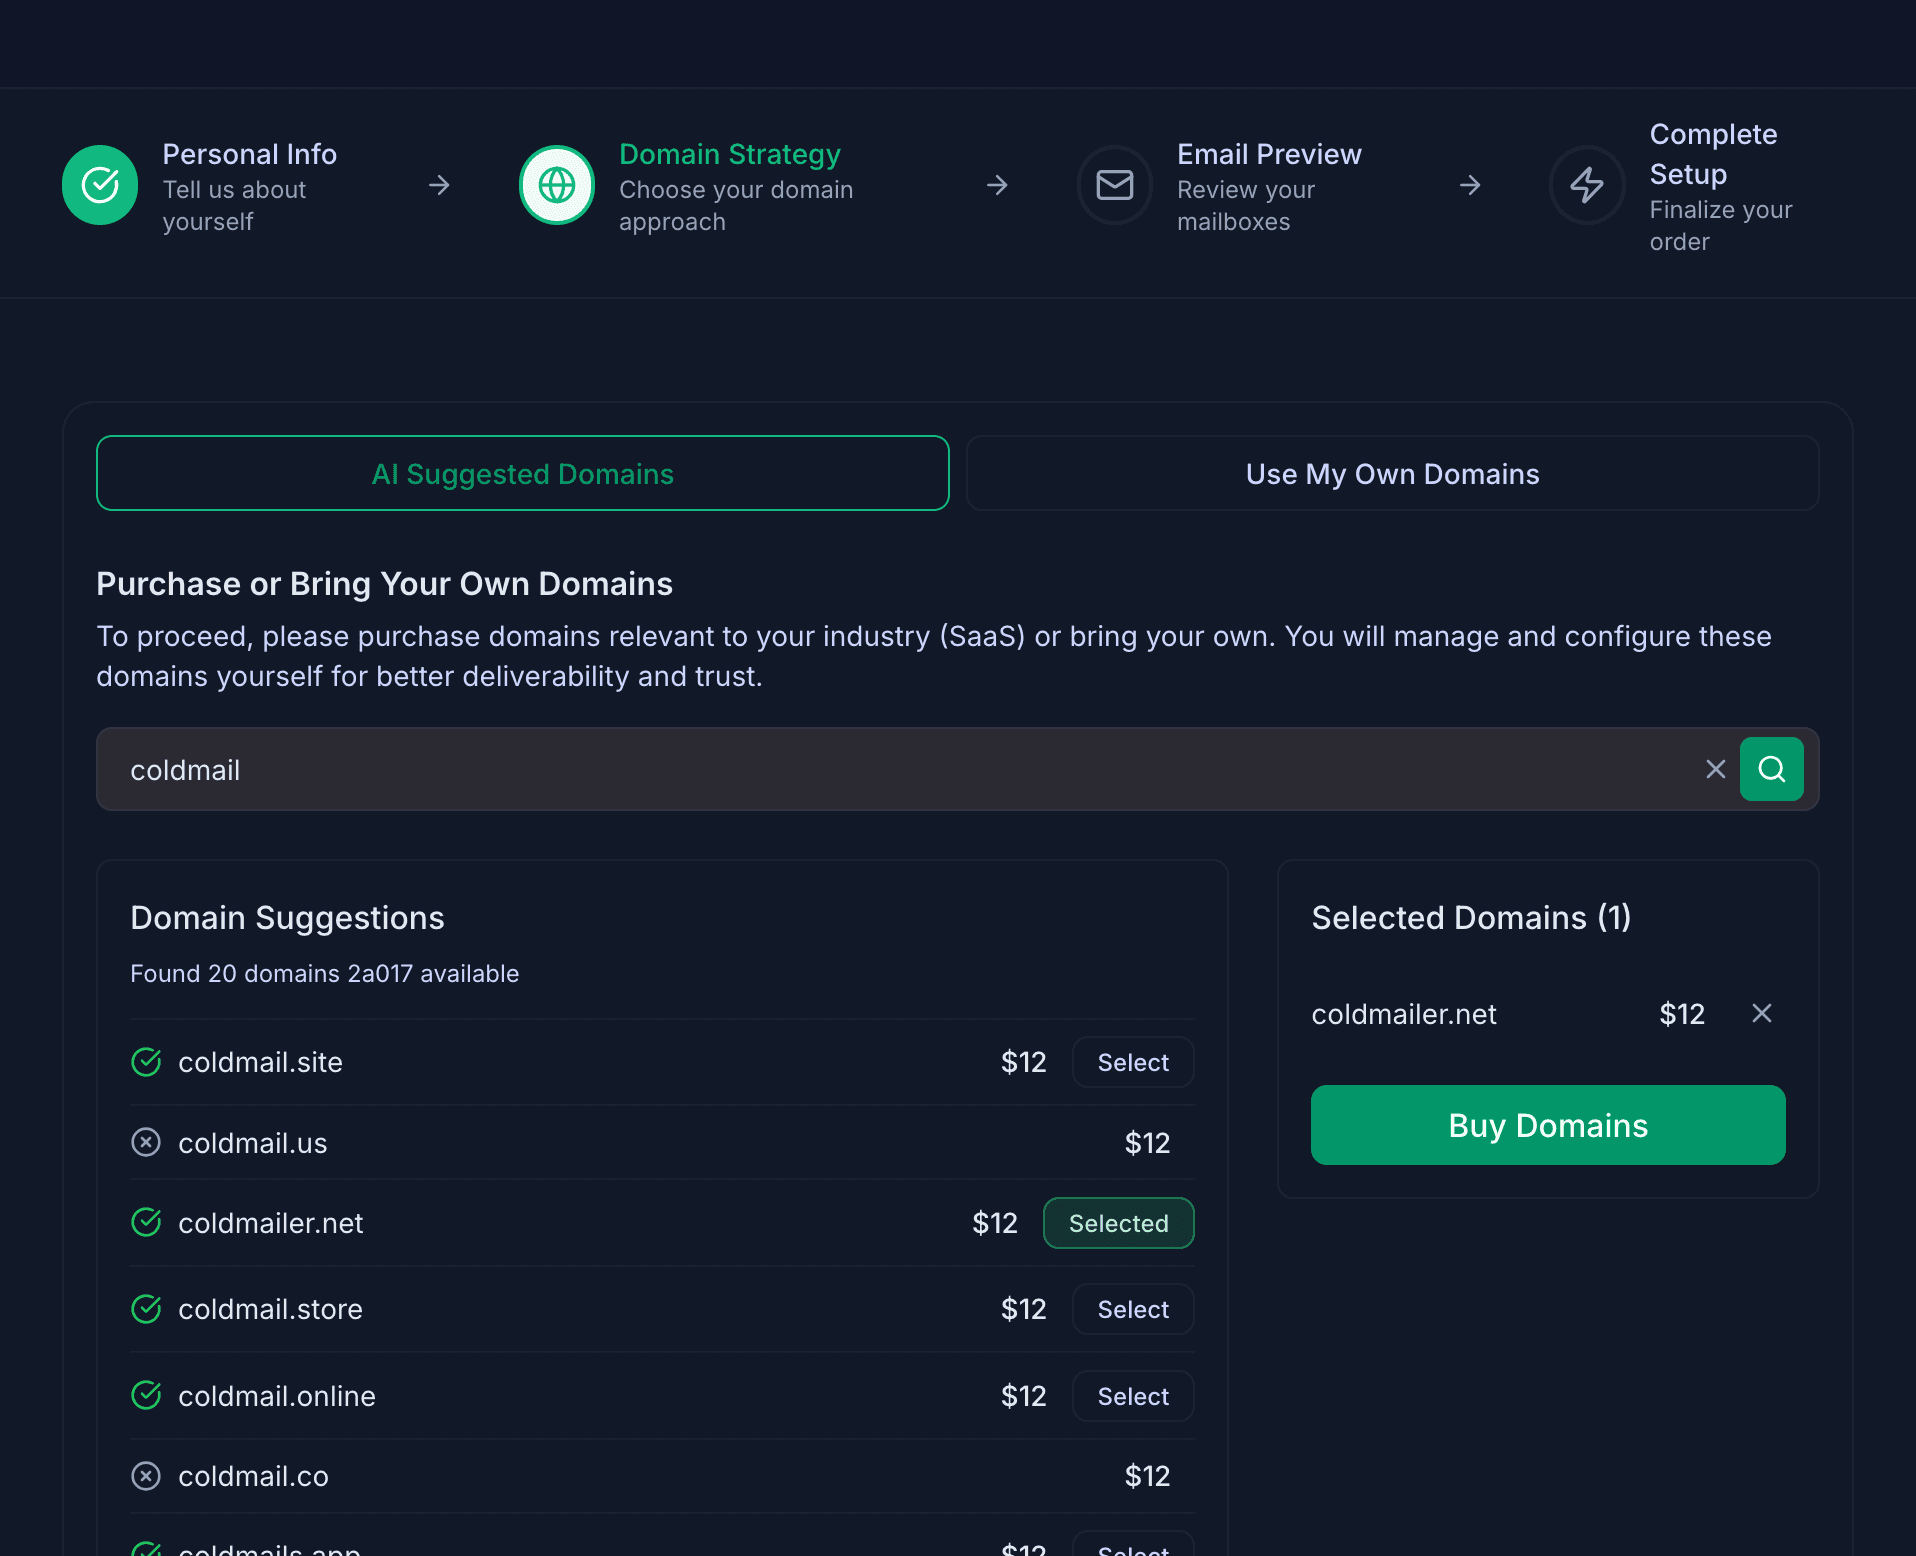Click the coldmail.site domain name
The height and width of the screenshot is (1556, 1916).
tap(260, 1062)
